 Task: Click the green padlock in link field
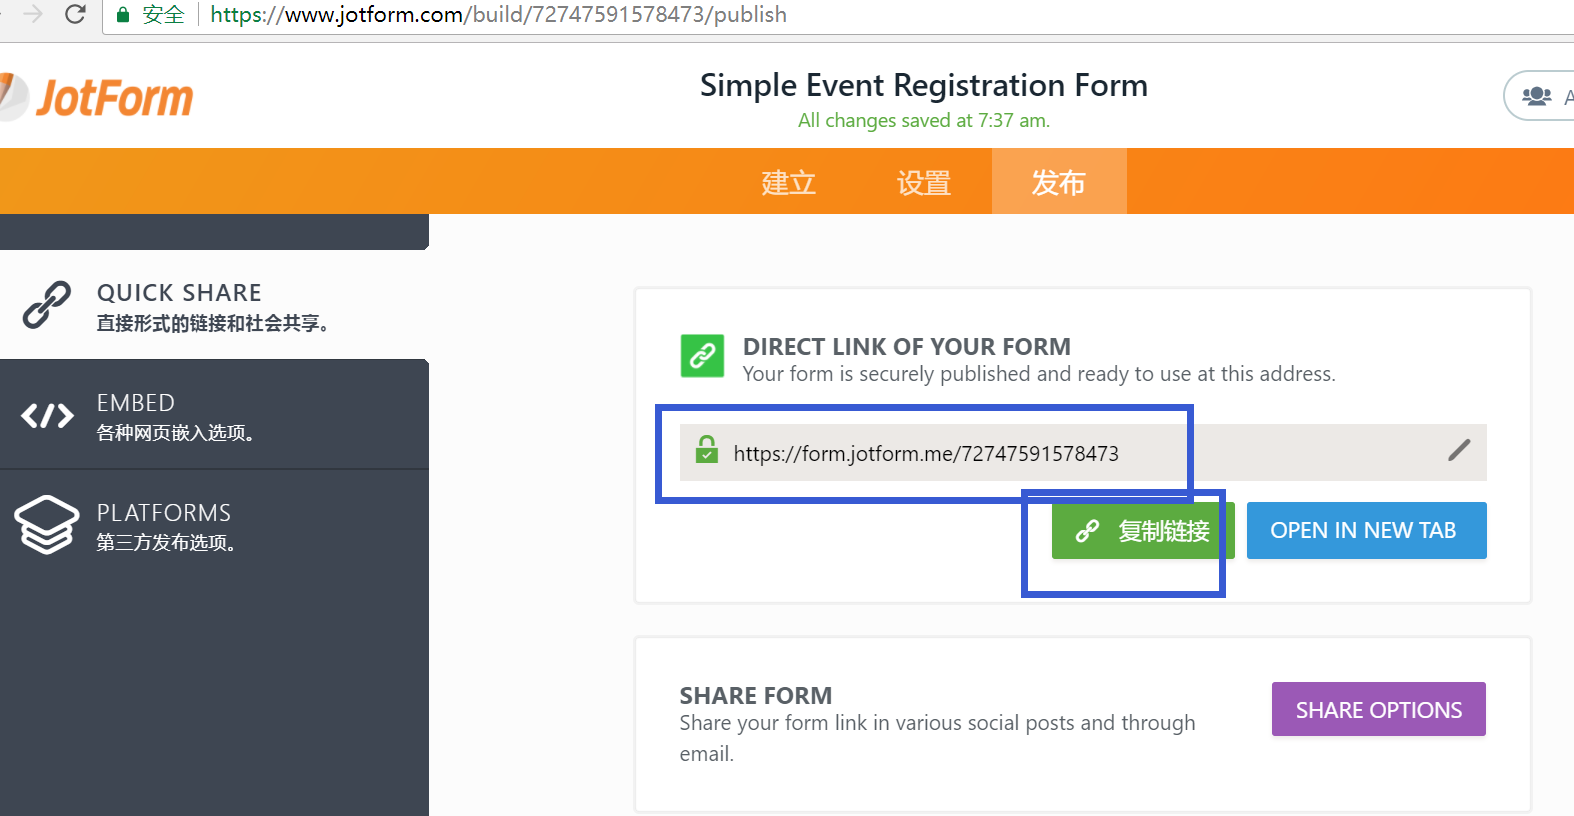[x=707, y=449]
